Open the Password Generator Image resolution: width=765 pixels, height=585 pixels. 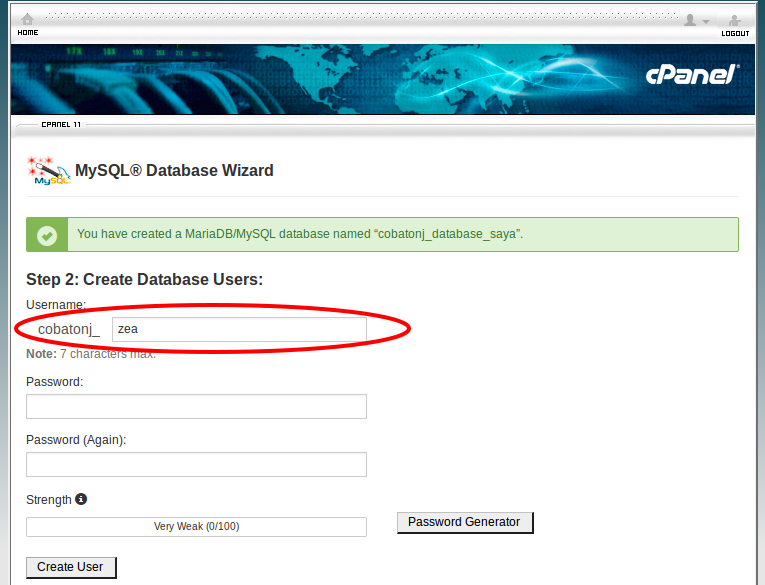tap(465, 523)
